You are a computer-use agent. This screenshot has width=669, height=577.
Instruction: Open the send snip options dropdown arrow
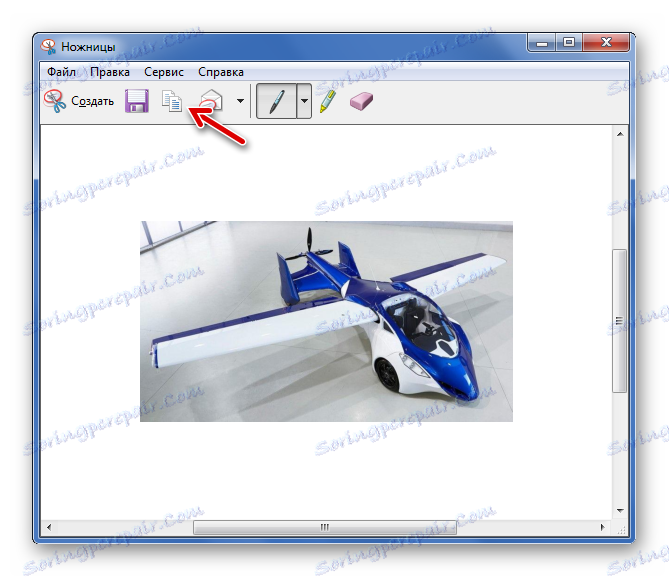[241, 101]
